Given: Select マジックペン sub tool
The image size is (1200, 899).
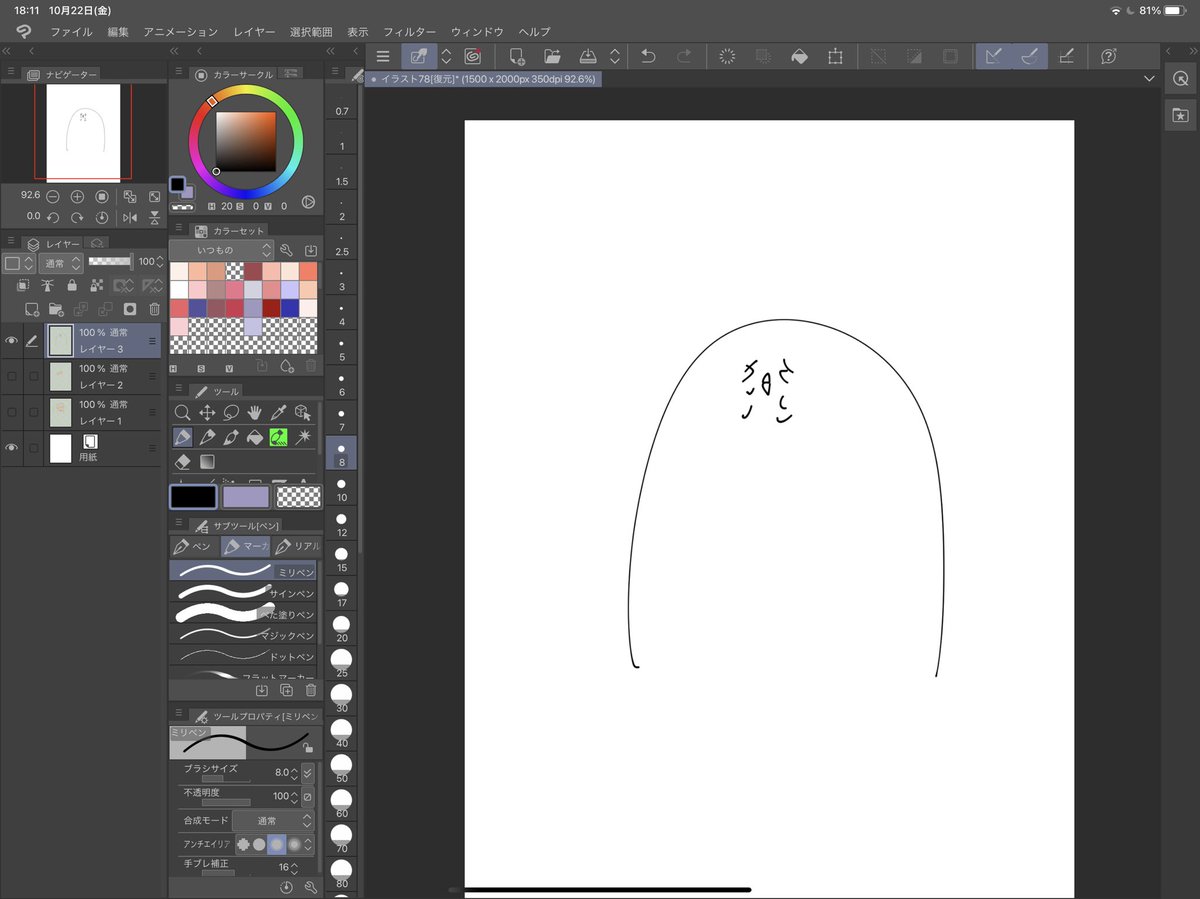Looking at the screenshot, I should point(243,634).
